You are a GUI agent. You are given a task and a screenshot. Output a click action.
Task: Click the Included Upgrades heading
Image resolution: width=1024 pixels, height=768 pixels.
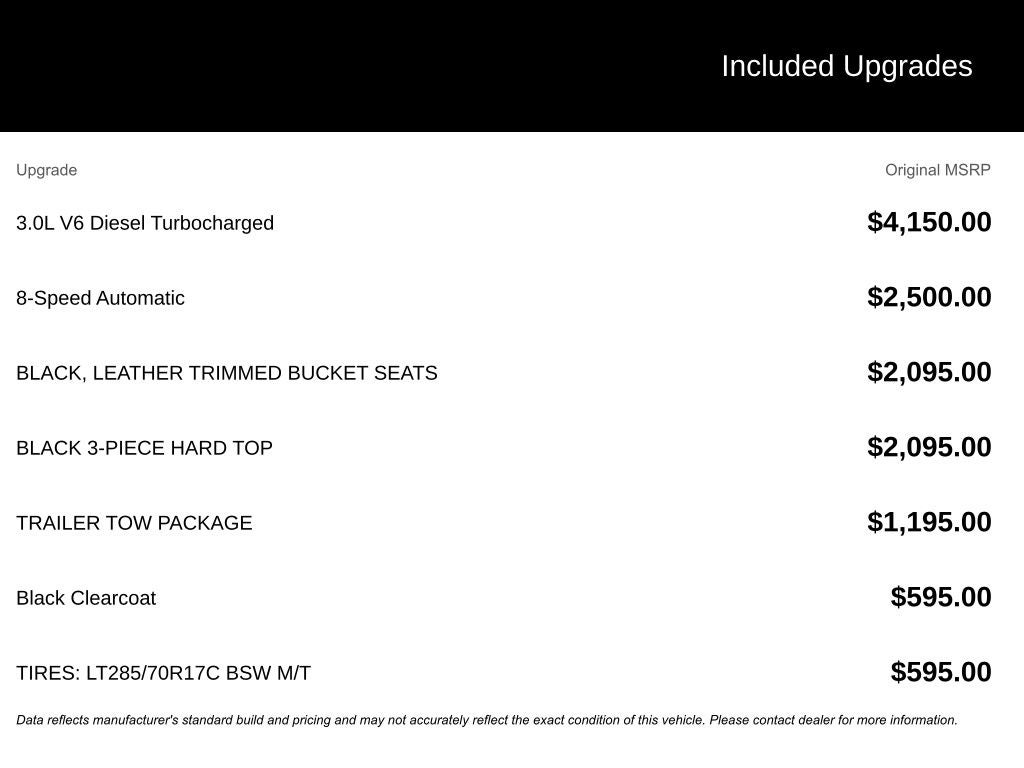click(846, 66)
